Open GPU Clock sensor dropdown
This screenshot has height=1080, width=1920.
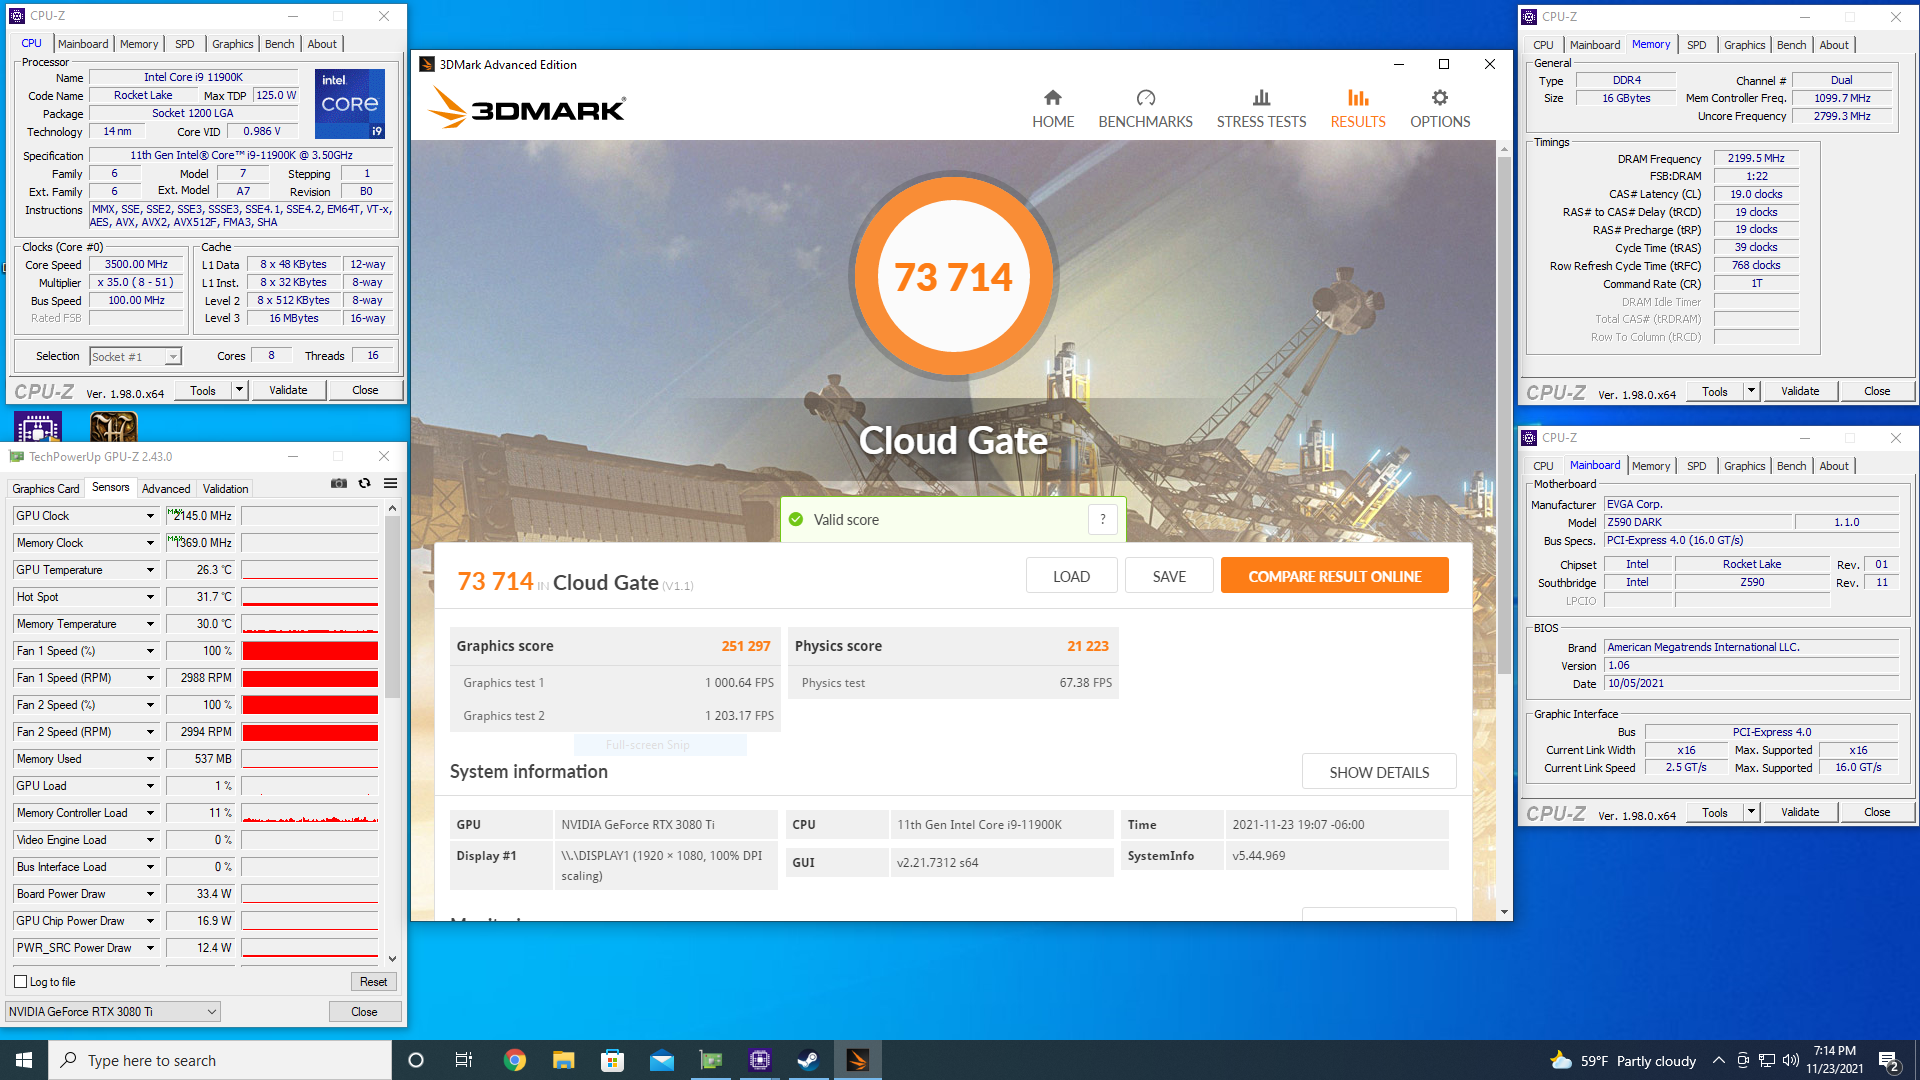[x=150, y=516]
